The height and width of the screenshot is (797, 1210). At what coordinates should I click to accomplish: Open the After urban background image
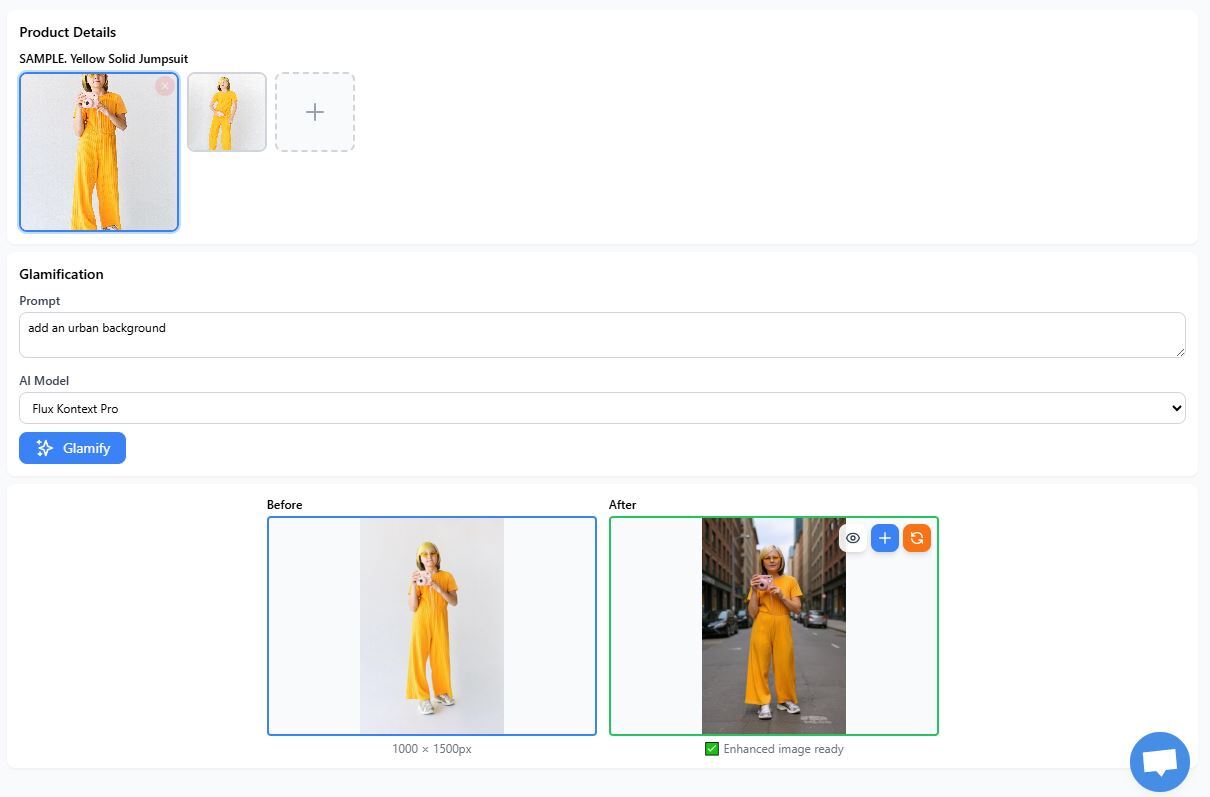(773, 640)
